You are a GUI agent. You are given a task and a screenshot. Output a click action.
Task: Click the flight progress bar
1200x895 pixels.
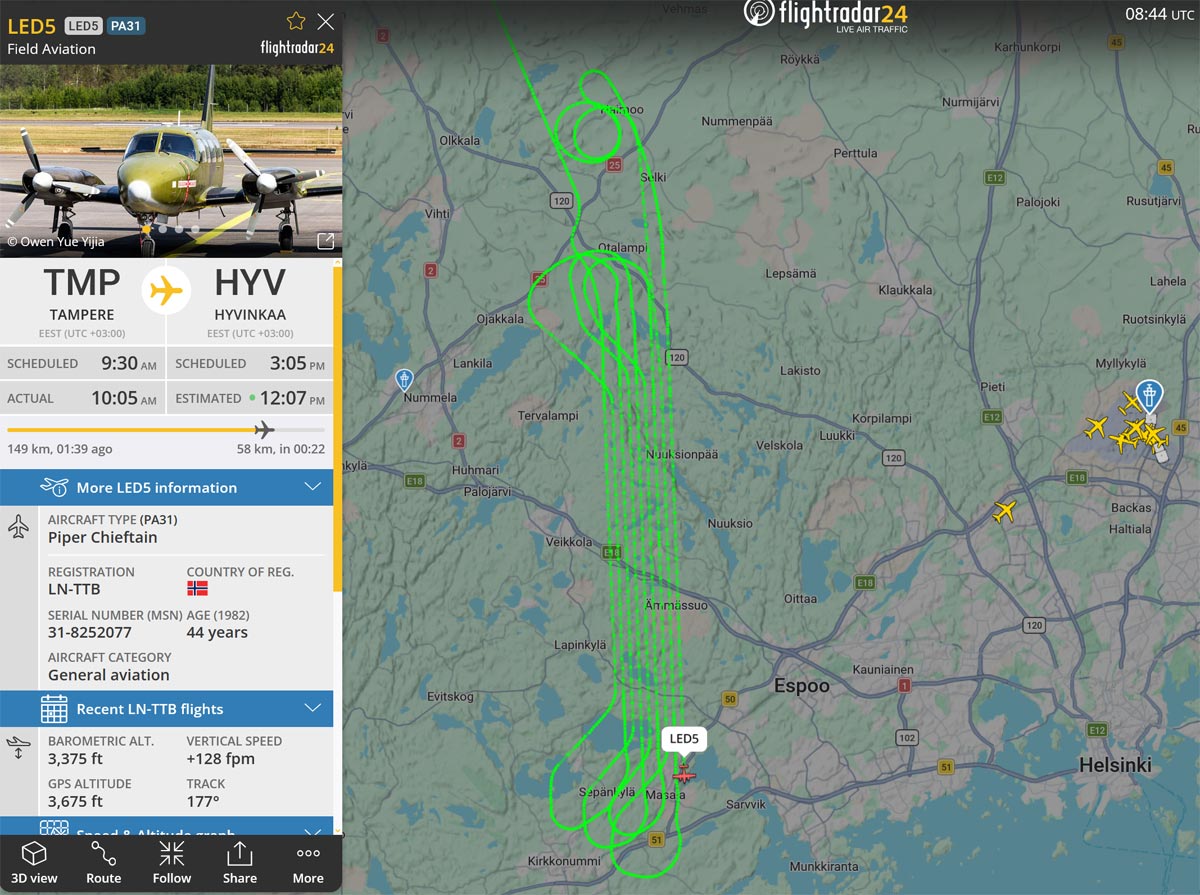tap(166, 430)
